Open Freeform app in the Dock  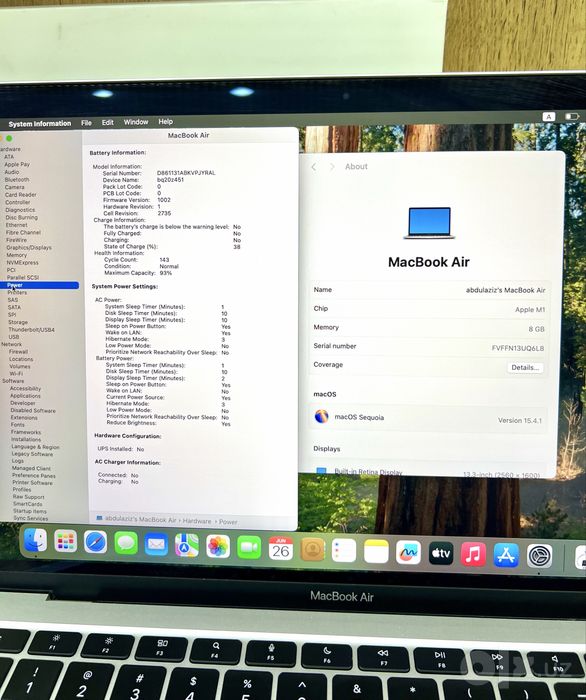coord(408,553)
